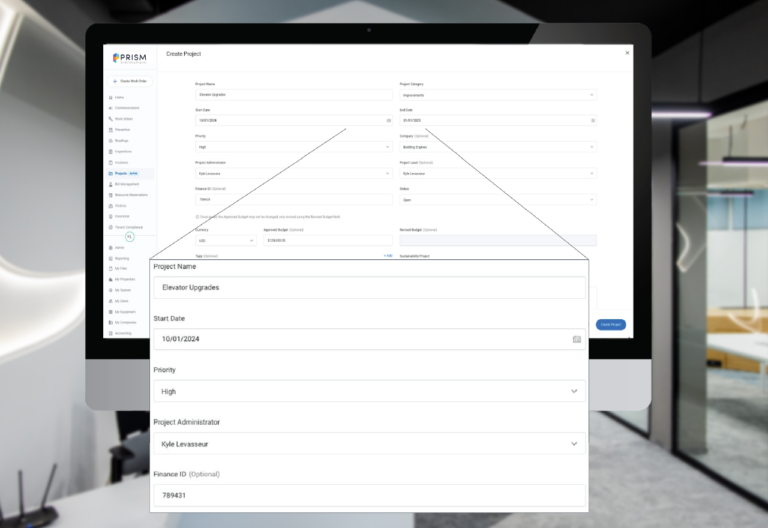The height and width of the screenshot is (528, 768).
Task: Open the Start Date calendar picker icon
Action: pyautogui.click(x=389, y=120)
